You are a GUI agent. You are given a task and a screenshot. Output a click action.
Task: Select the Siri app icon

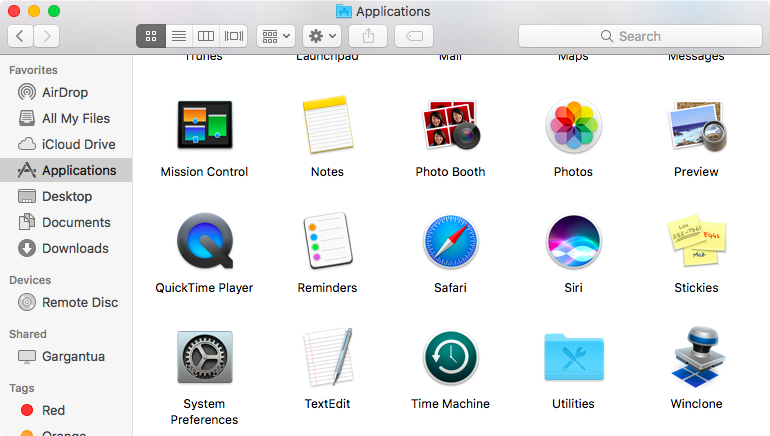click(574, 241)
